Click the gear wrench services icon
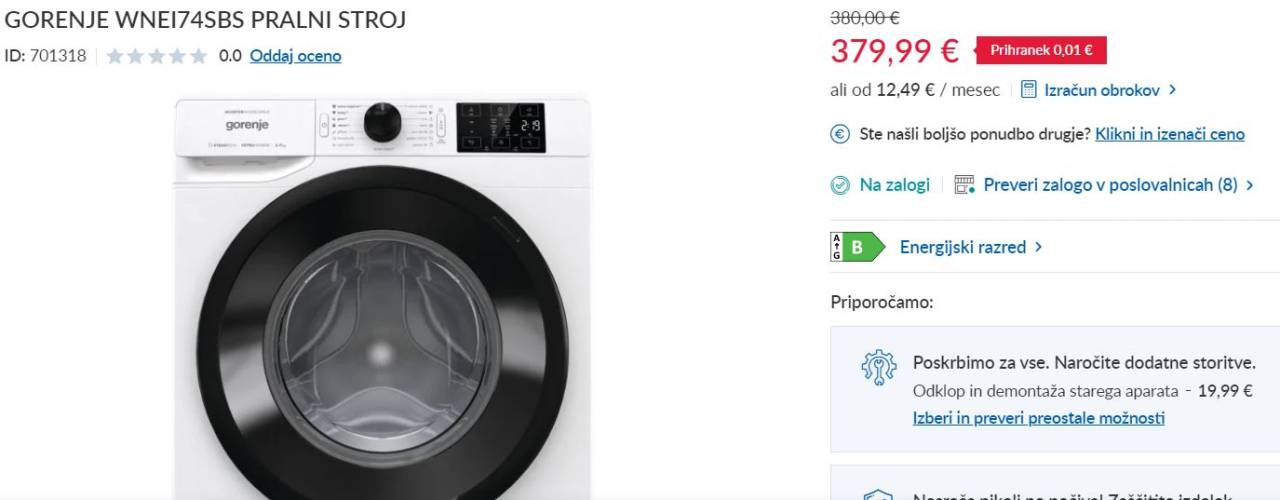Image resolution: width=1280 pixels, height=500 pixels. (x=879, y=368)
